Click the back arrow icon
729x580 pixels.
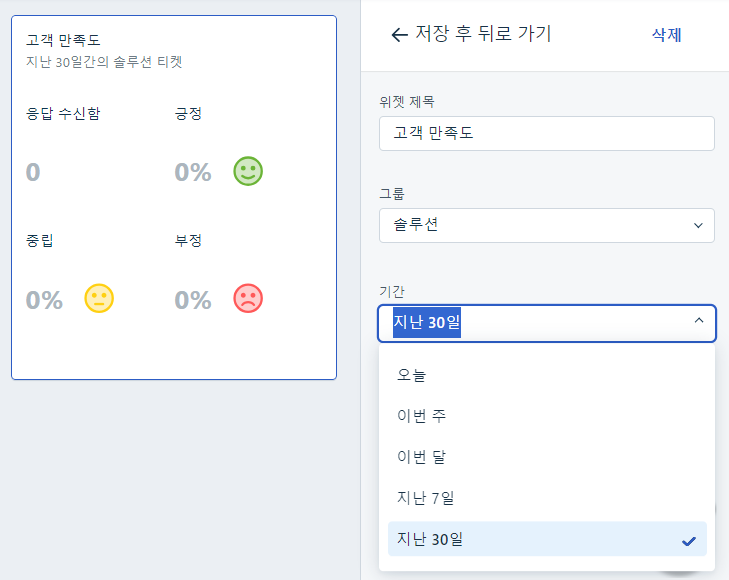tap(399, 35)
